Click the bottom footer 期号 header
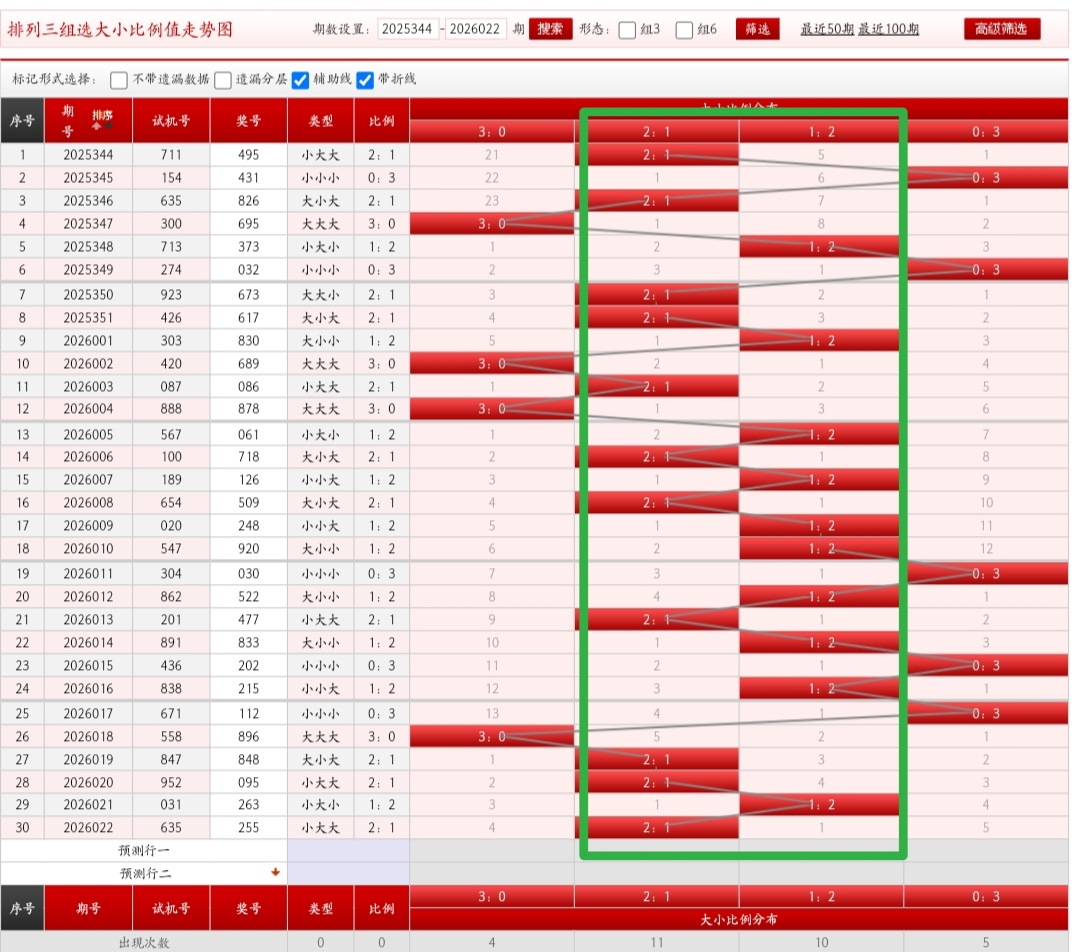 point(88,908)
